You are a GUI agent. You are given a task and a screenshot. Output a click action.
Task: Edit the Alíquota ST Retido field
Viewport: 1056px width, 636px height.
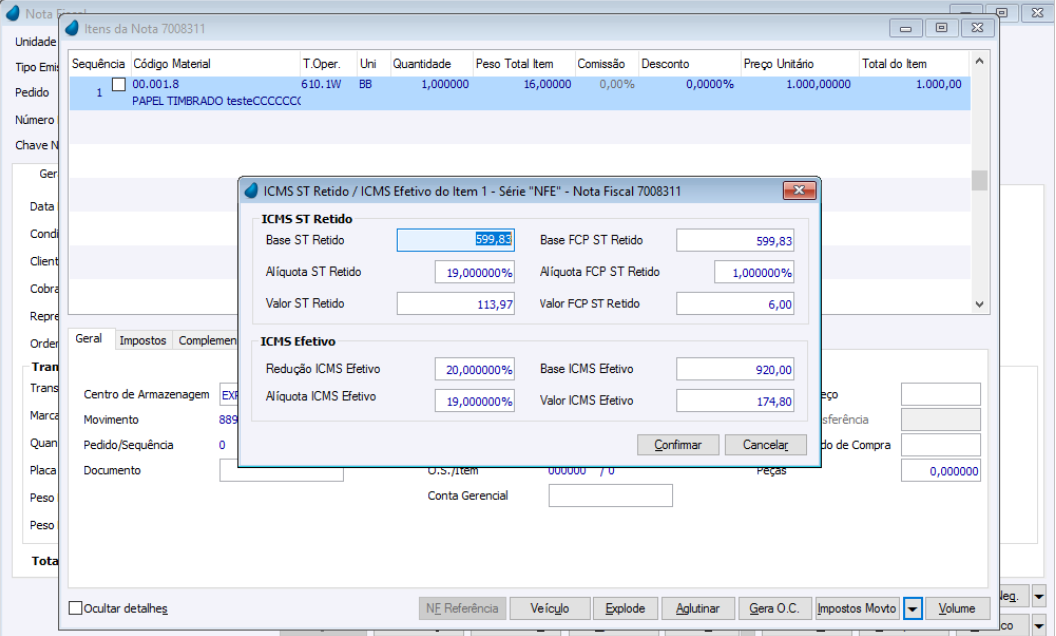coord(475,272)
